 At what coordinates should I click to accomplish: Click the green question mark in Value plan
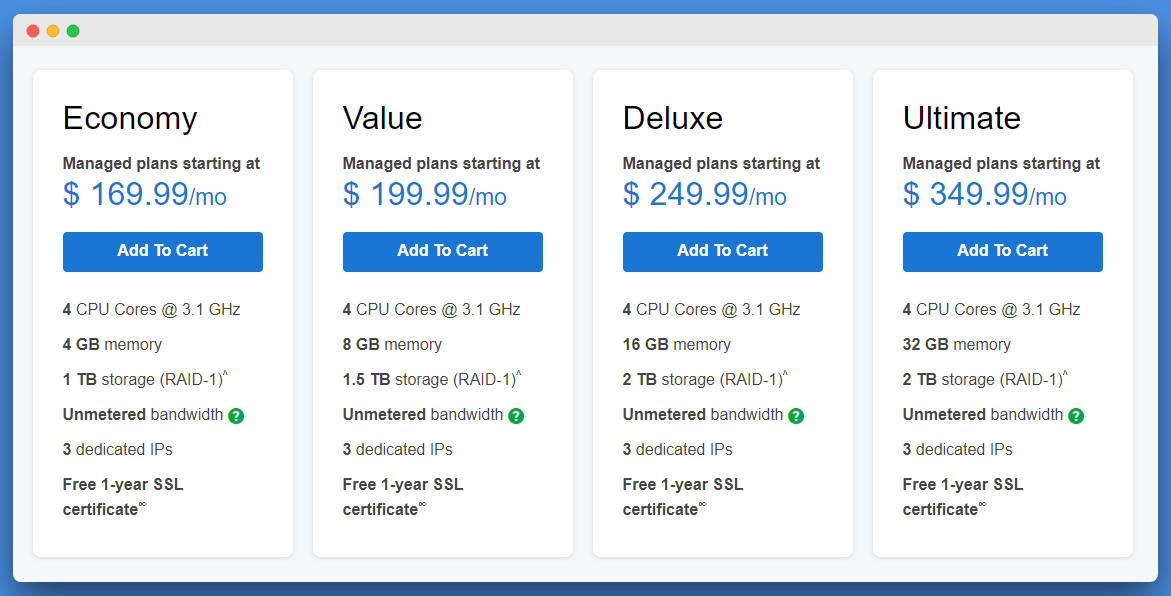(517, 415)
